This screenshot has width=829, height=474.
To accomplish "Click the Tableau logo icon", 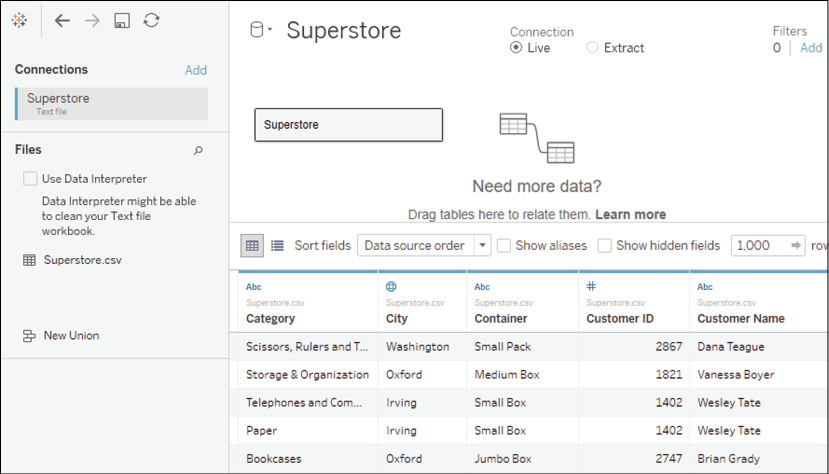I will pos(20,20).
